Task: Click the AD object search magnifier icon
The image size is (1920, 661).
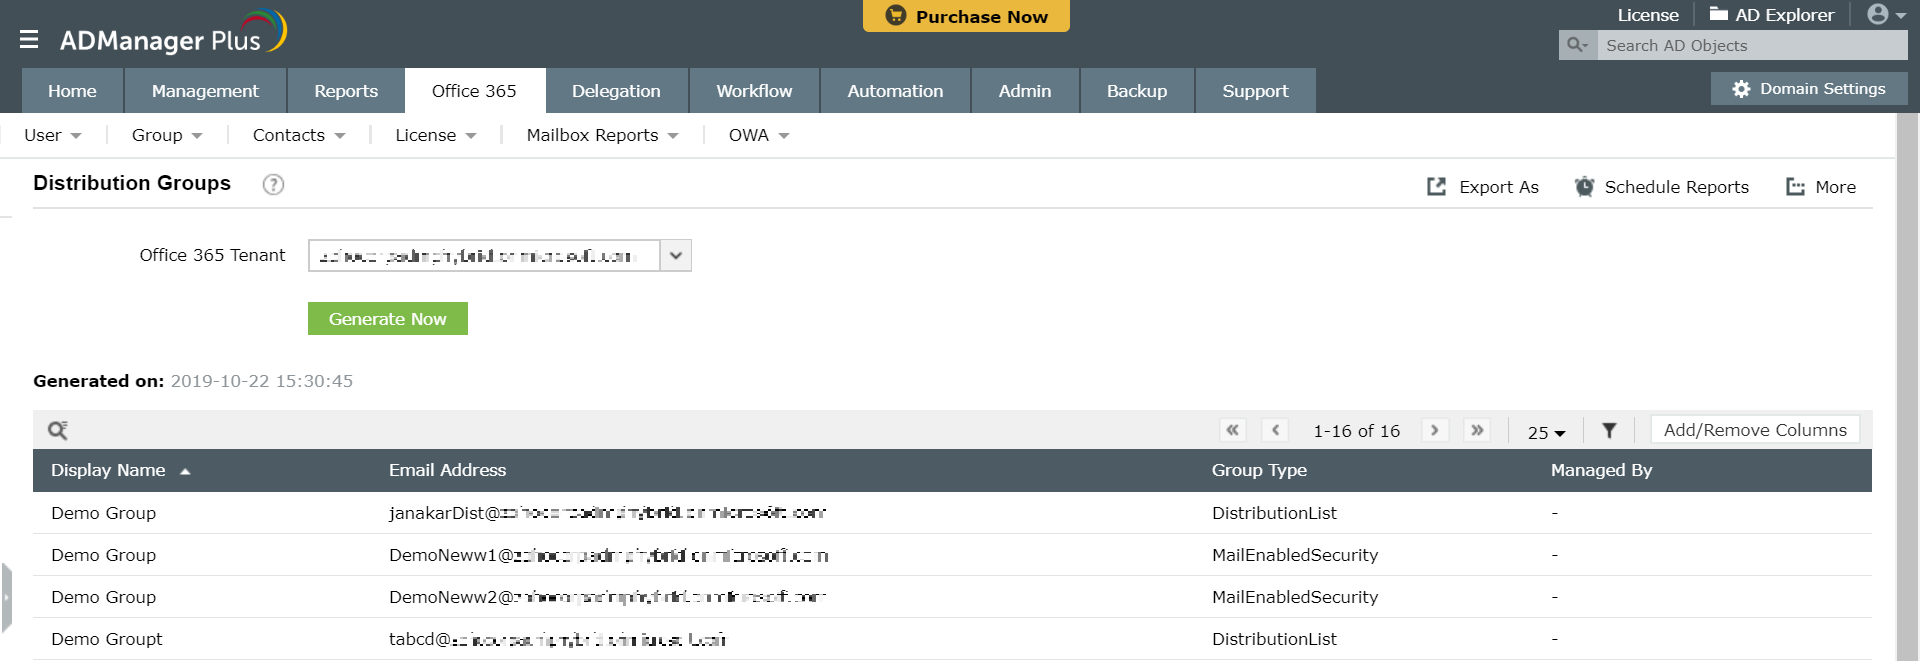Action: click(1578, 45)
